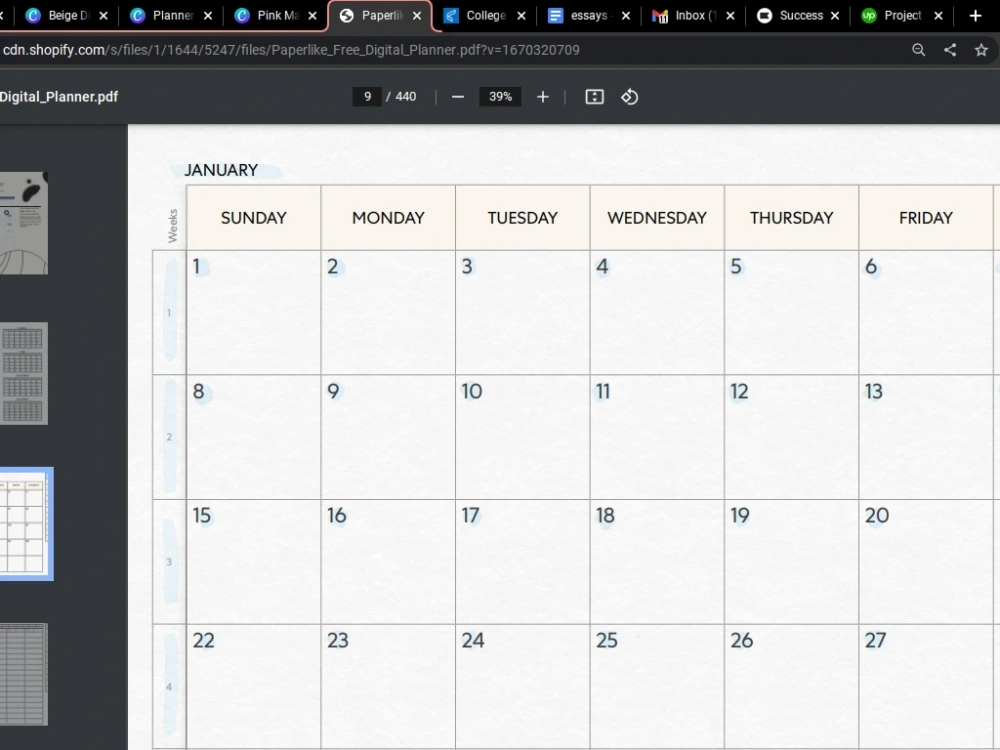Open the bottom lined page thumbnail

24,674
